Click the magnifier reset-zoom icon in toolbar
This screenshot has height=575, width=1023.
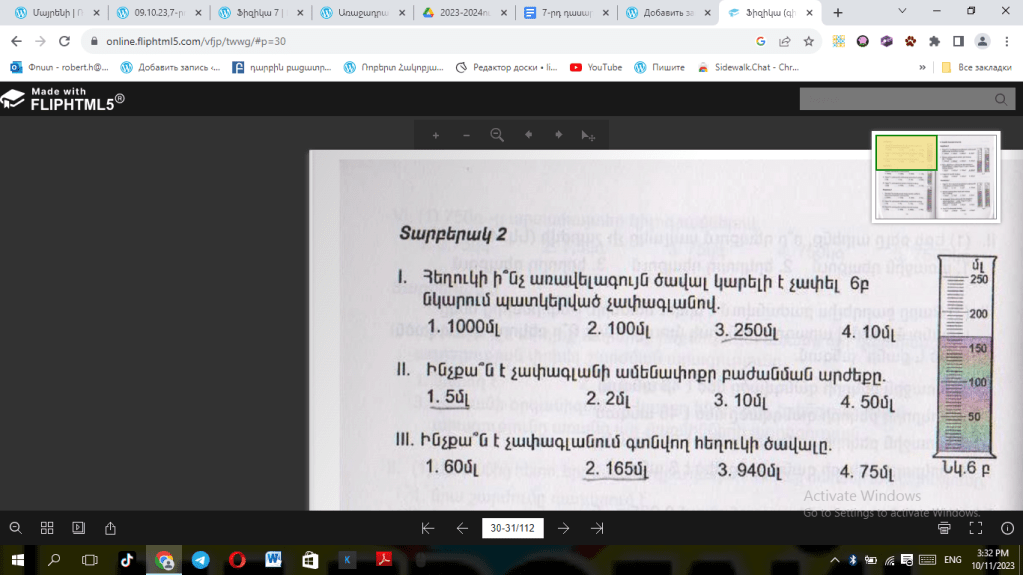[497, 135]
